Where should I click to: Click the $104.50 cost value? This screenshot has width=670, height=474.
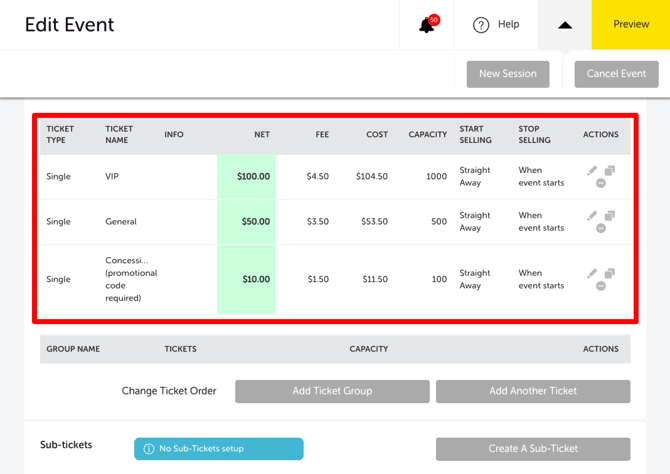[x=372, y=177]
